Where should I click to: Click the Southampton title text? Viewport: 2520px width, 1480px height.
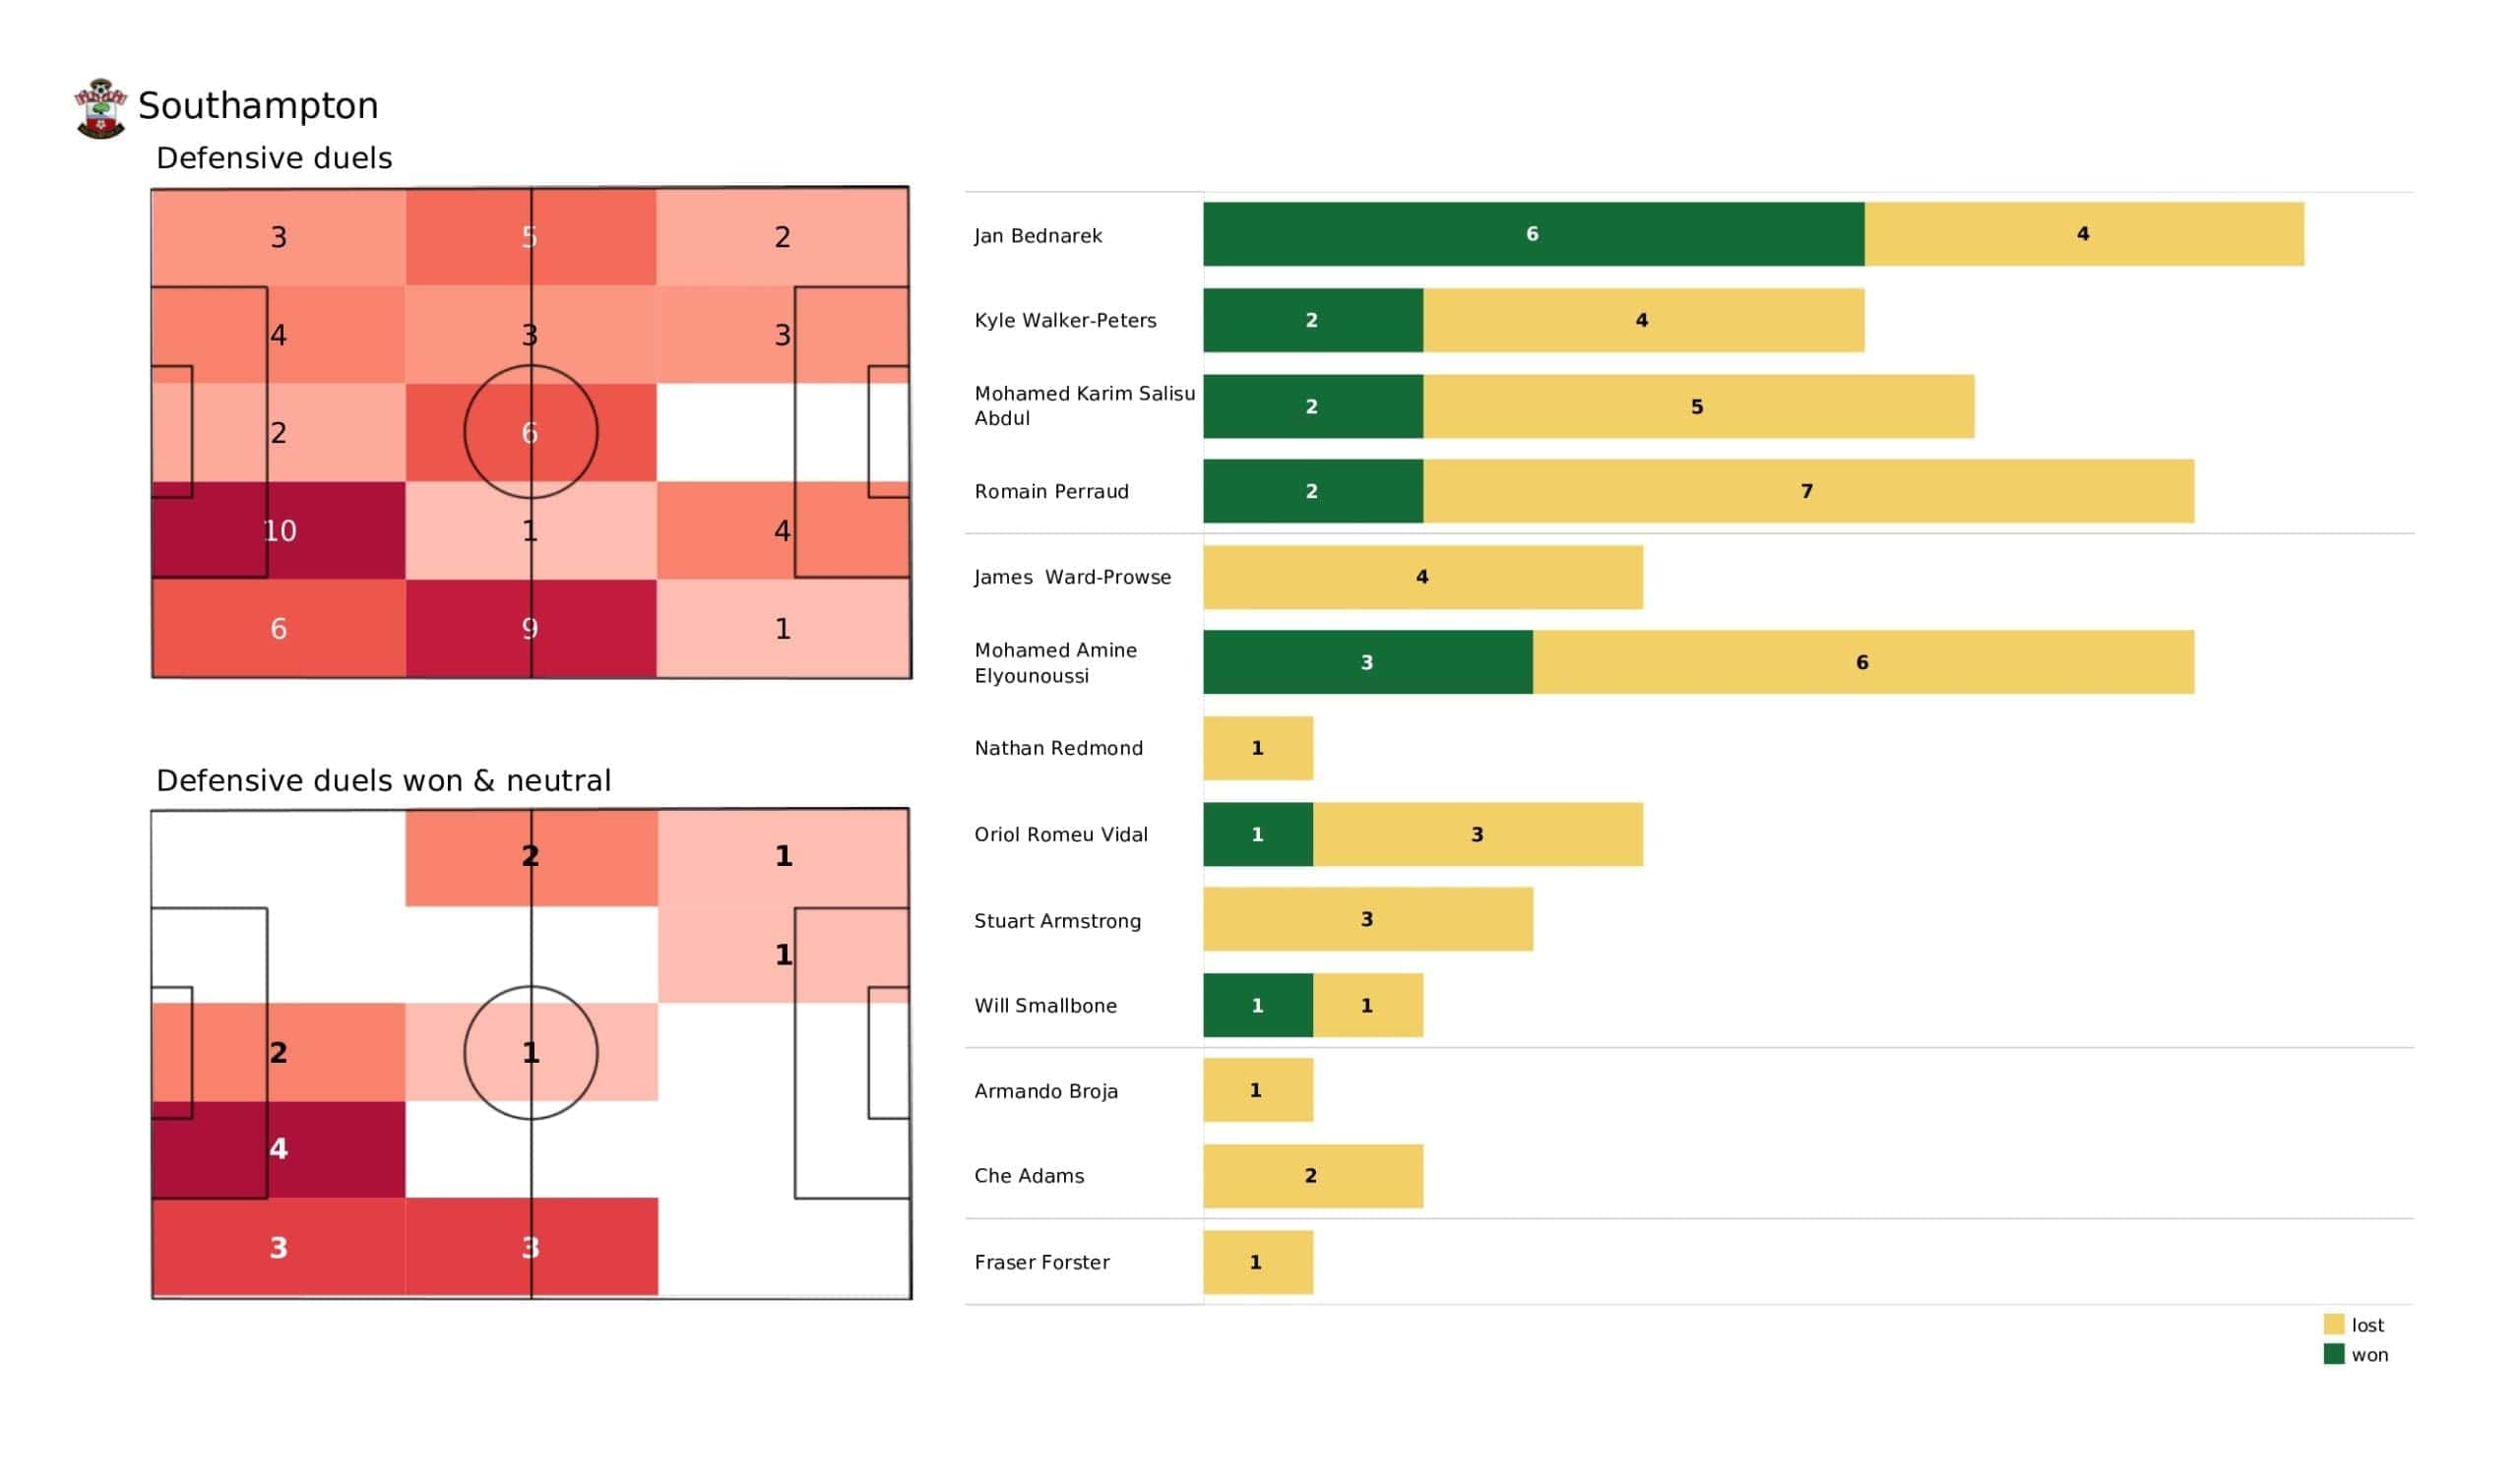click(258, 106)
